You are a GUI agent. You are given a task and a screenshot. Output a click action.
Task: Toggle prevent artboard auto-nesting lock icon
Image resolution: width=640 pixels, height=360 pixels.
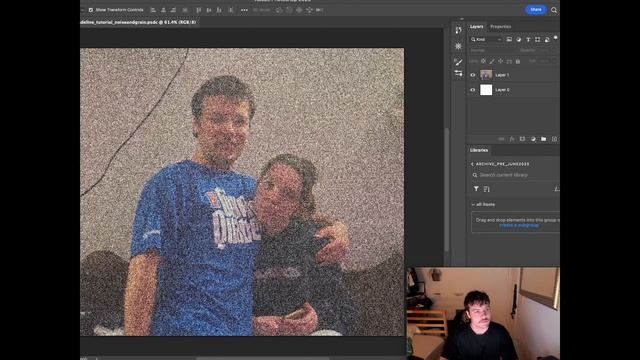509,61
